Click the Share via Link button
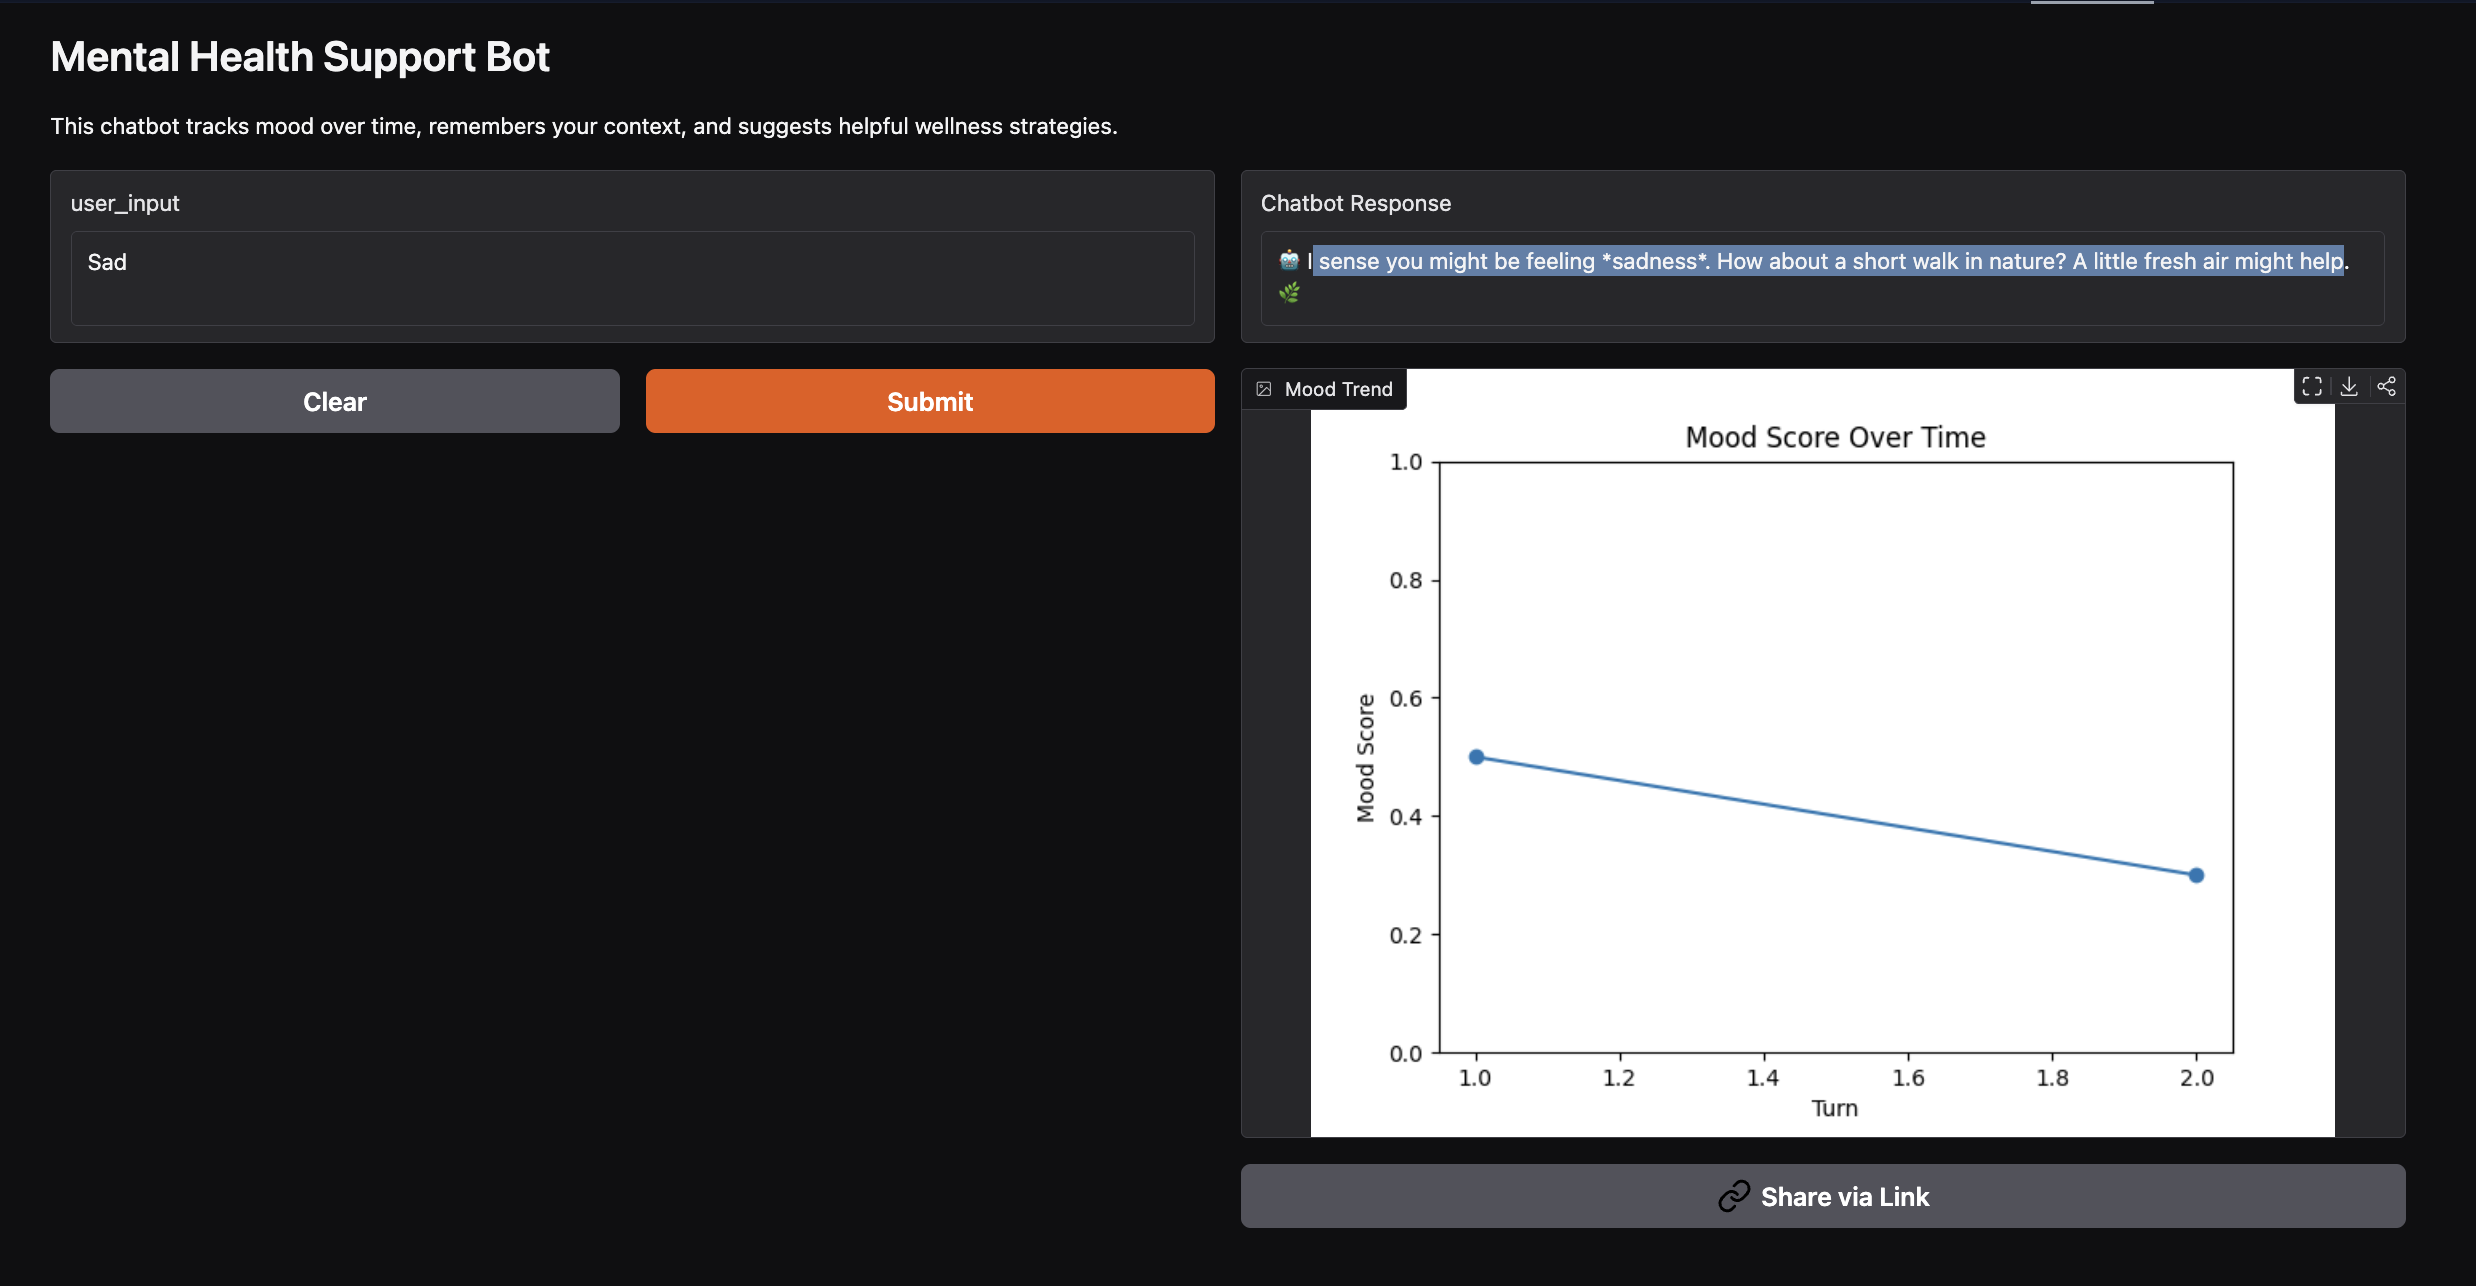Viewport: 2476px width, 1286px height. coord(1822,1196)
